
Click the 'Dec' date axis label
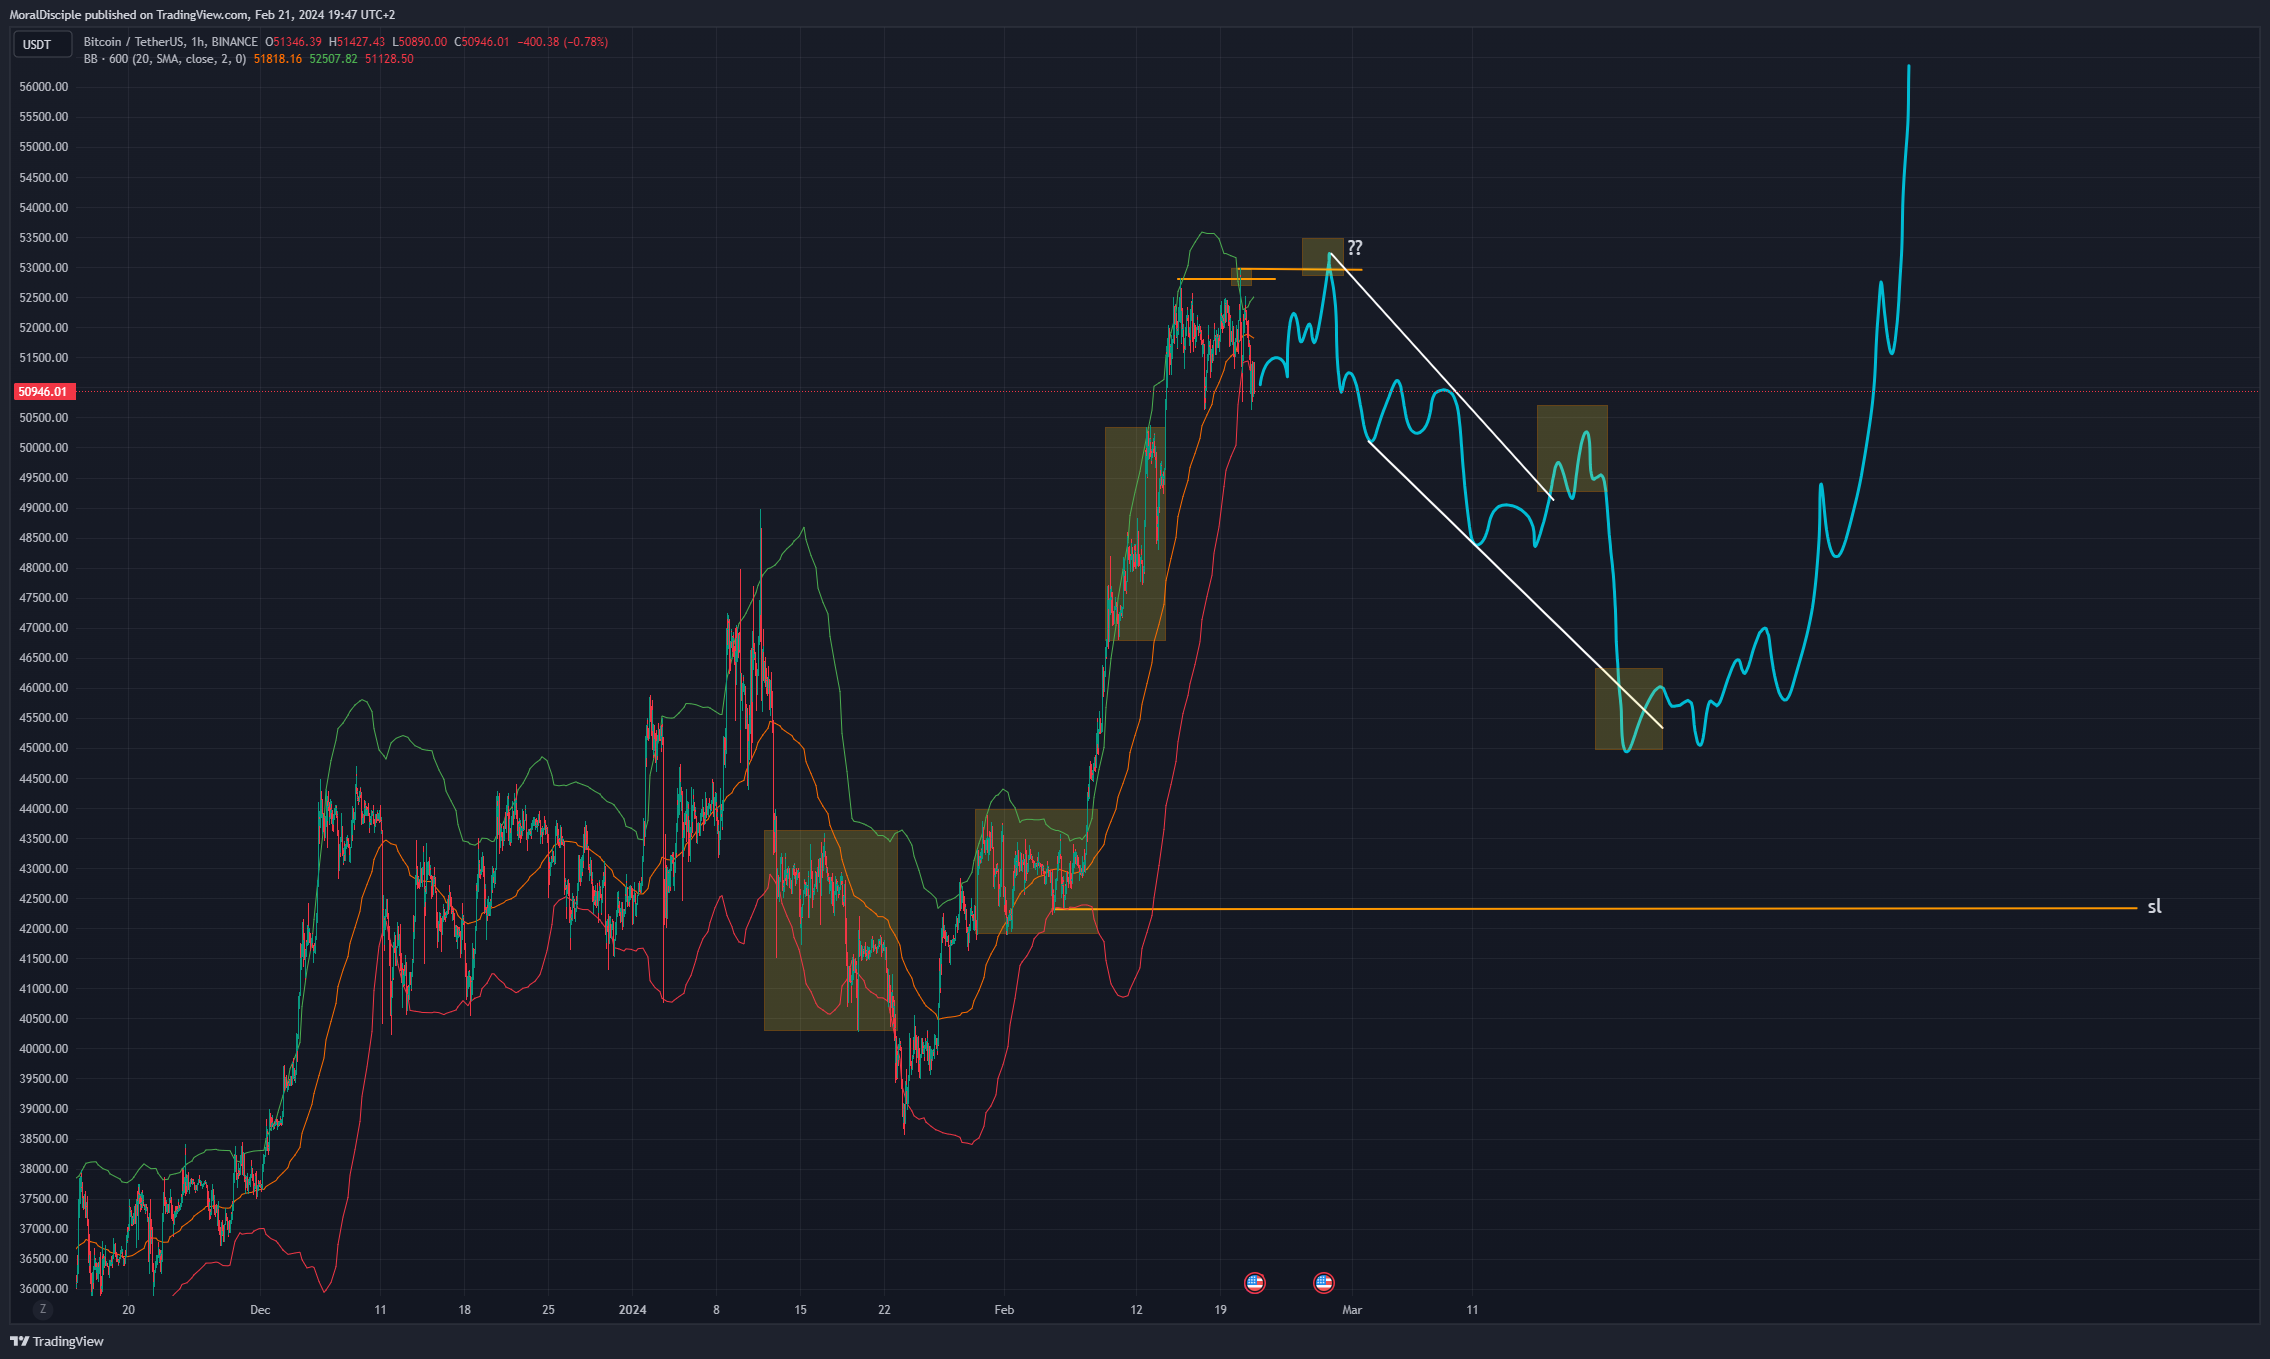click(x=260, y=1310)
